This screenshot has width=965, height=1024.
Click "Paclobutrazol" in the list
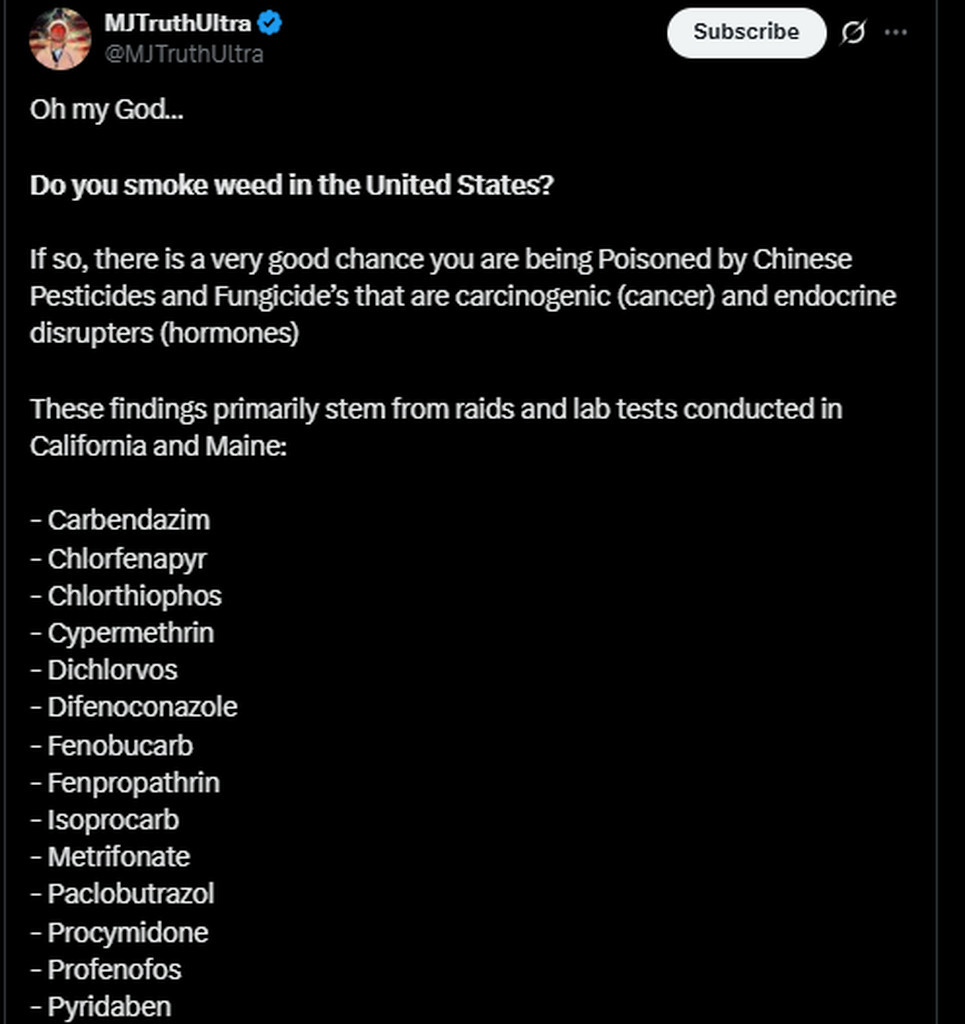pyautogui.click(x=130, y=893)
